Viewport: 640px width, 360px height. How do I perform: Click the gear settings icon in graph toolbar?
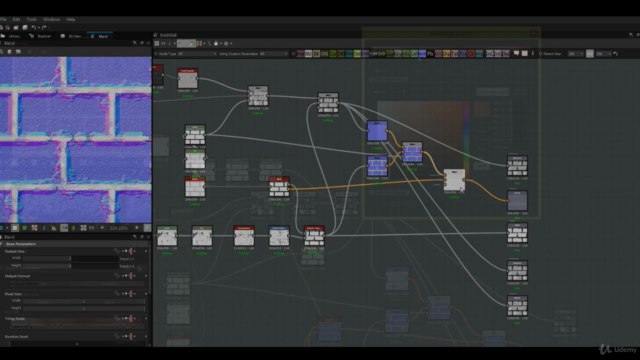pyautogui.click(x=226, y=43)
